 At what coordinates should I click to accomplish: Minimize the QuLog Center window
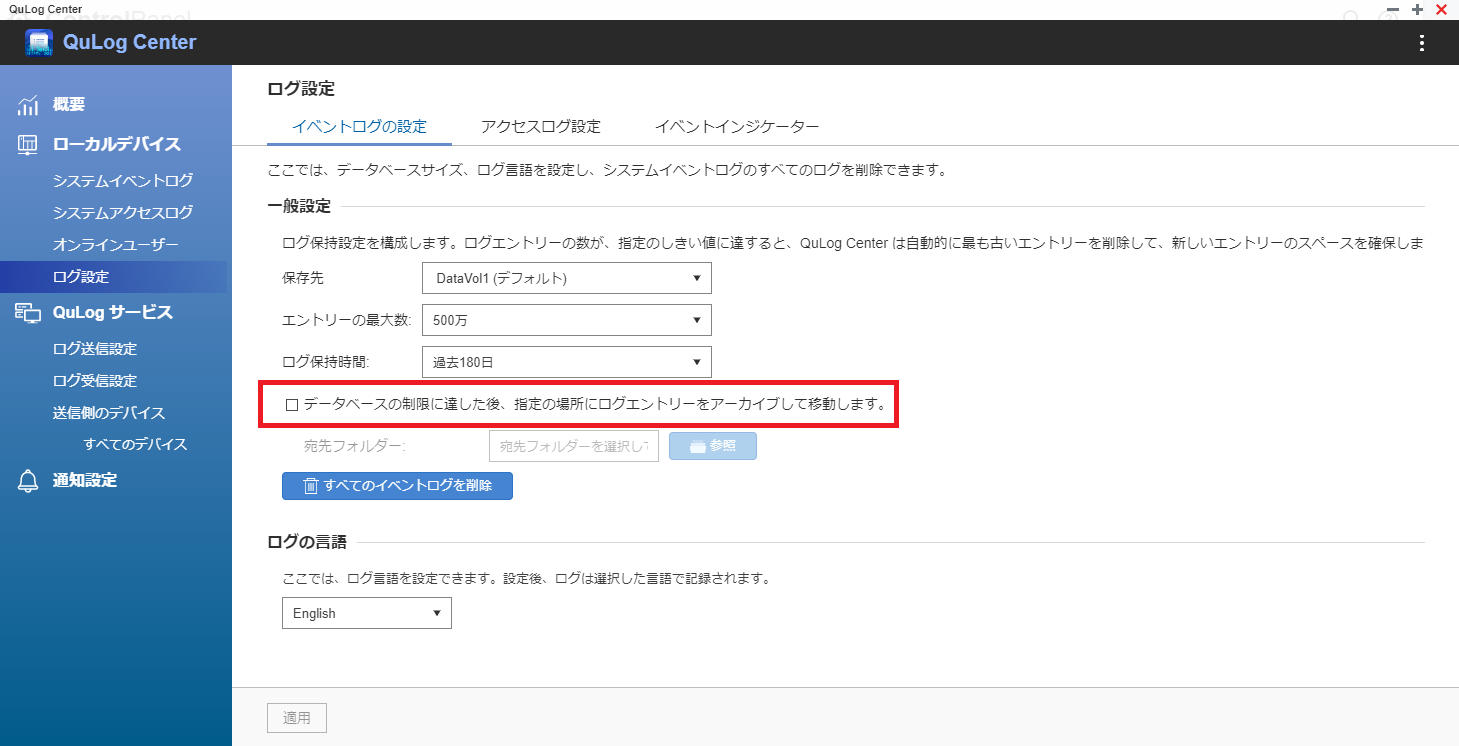coord(1393,9)
